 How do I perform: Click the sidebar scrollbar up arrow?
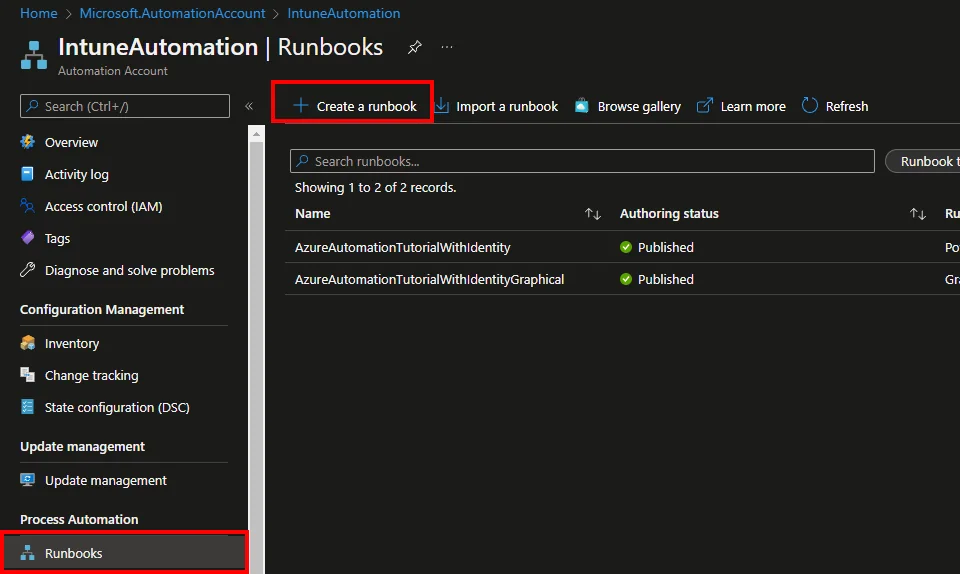coord(257,134)
